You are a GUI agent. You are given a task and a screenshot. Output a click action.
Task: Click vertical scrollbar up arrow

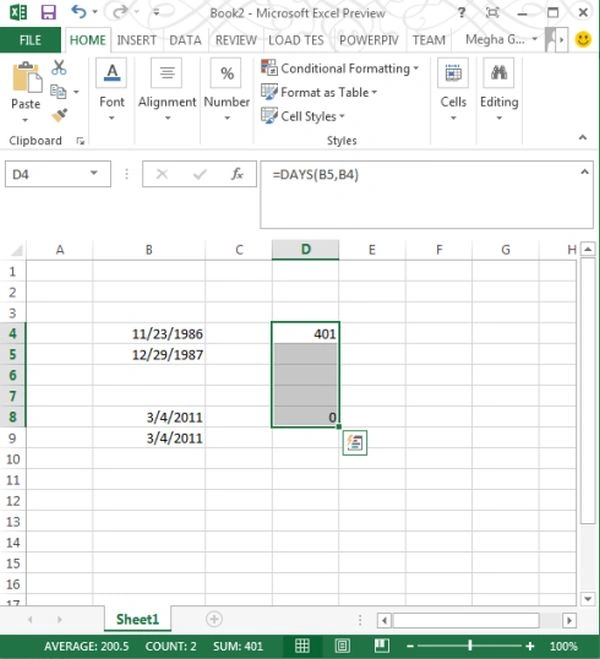click(x=587, y=250)
